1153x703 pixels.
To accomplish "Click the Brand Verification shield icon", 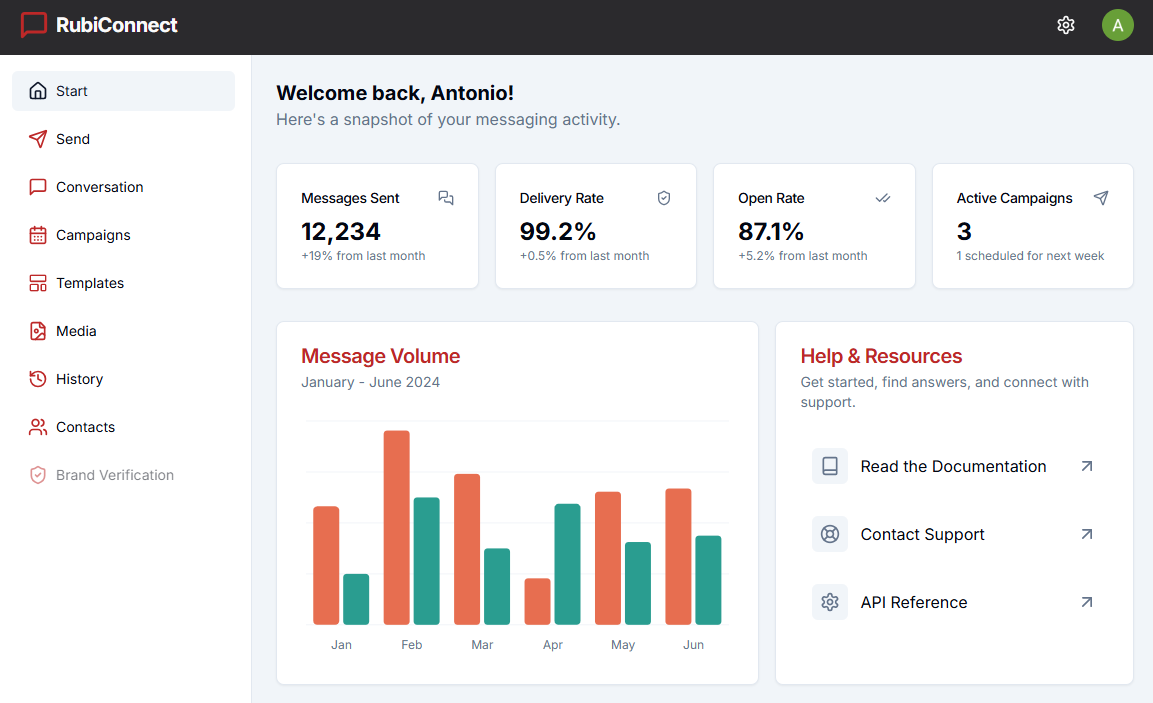I will (38, 475).
